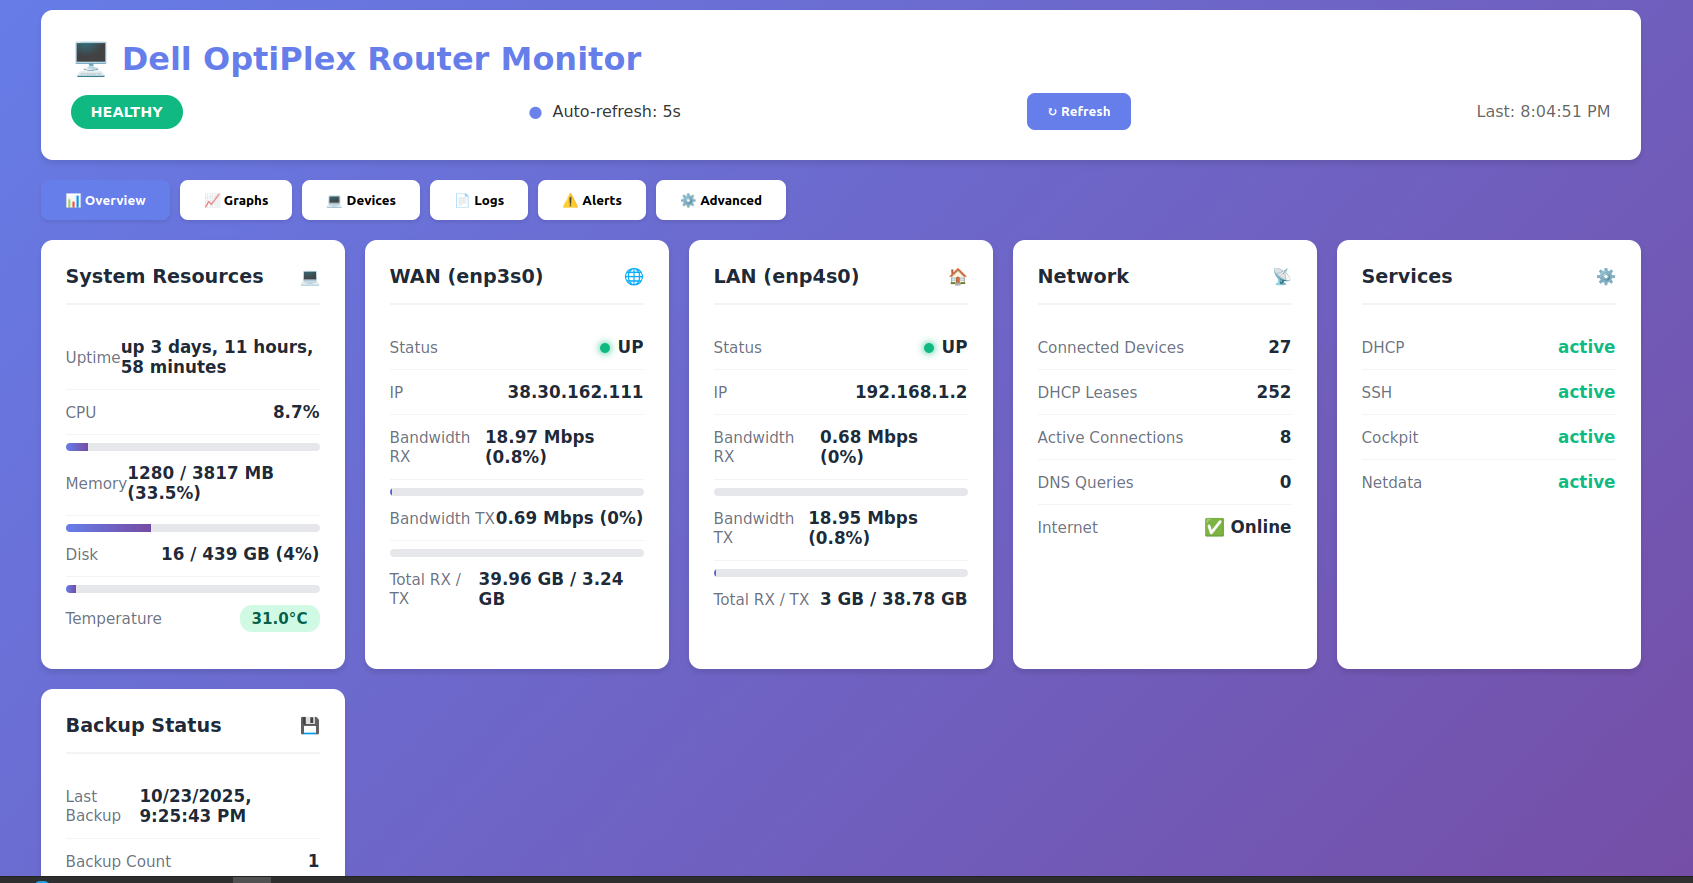Click the satellite dish icon in Network card
This screenshot has height=883, width=1693.
point(1281,277)
